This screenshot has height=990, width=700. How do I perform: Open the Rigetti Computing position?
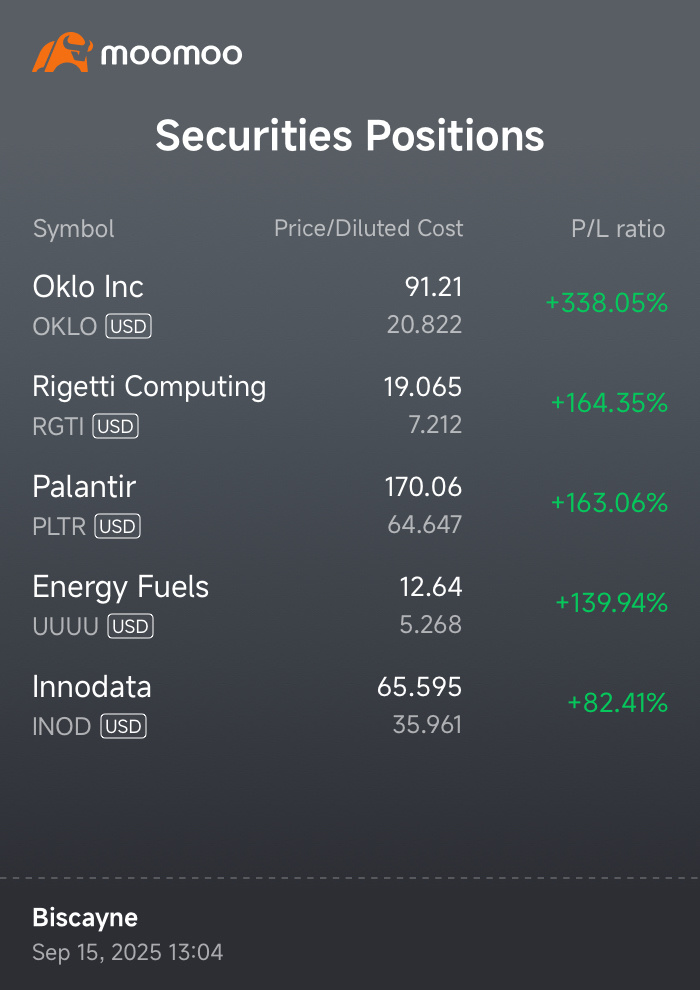point(350,405)
